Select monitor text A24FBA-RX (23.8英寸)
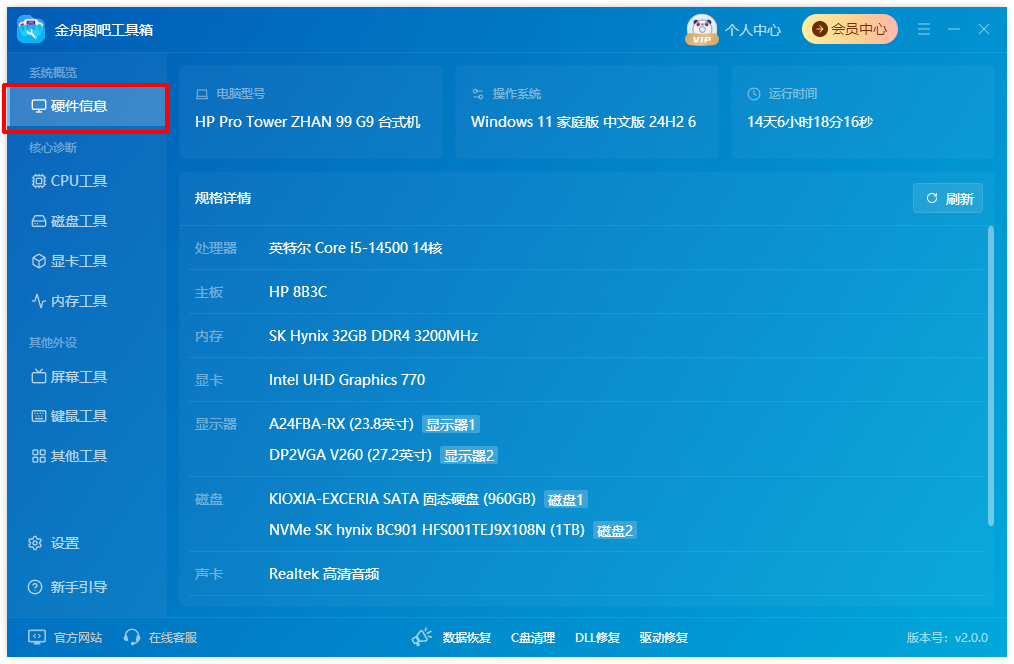The width and height of the screenshot is (1014, 664). [x=341, y=424]
